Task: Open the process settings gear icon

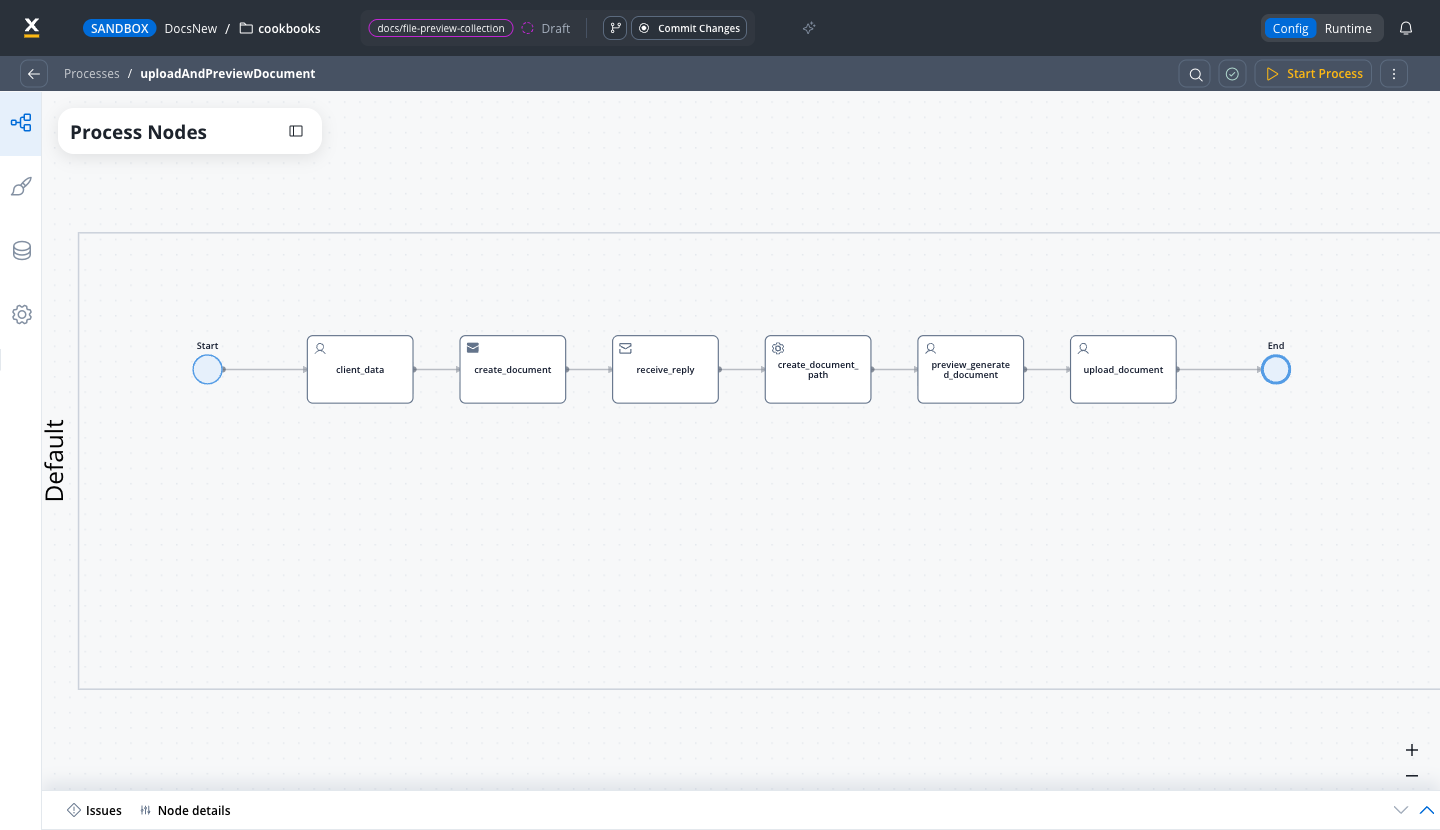Action: click(x=21, y=314)
